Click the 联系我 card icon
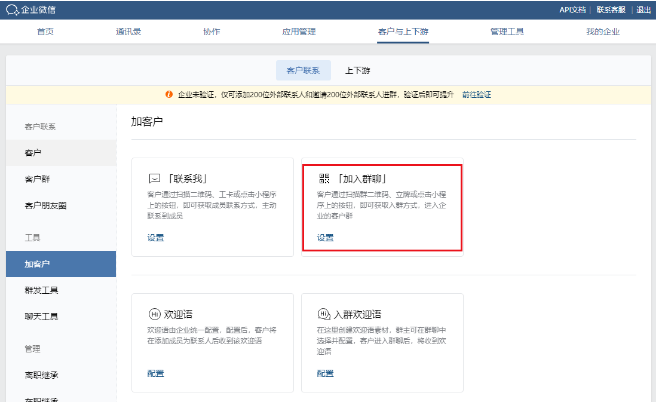656x402 pixels. tap(154, 177)
